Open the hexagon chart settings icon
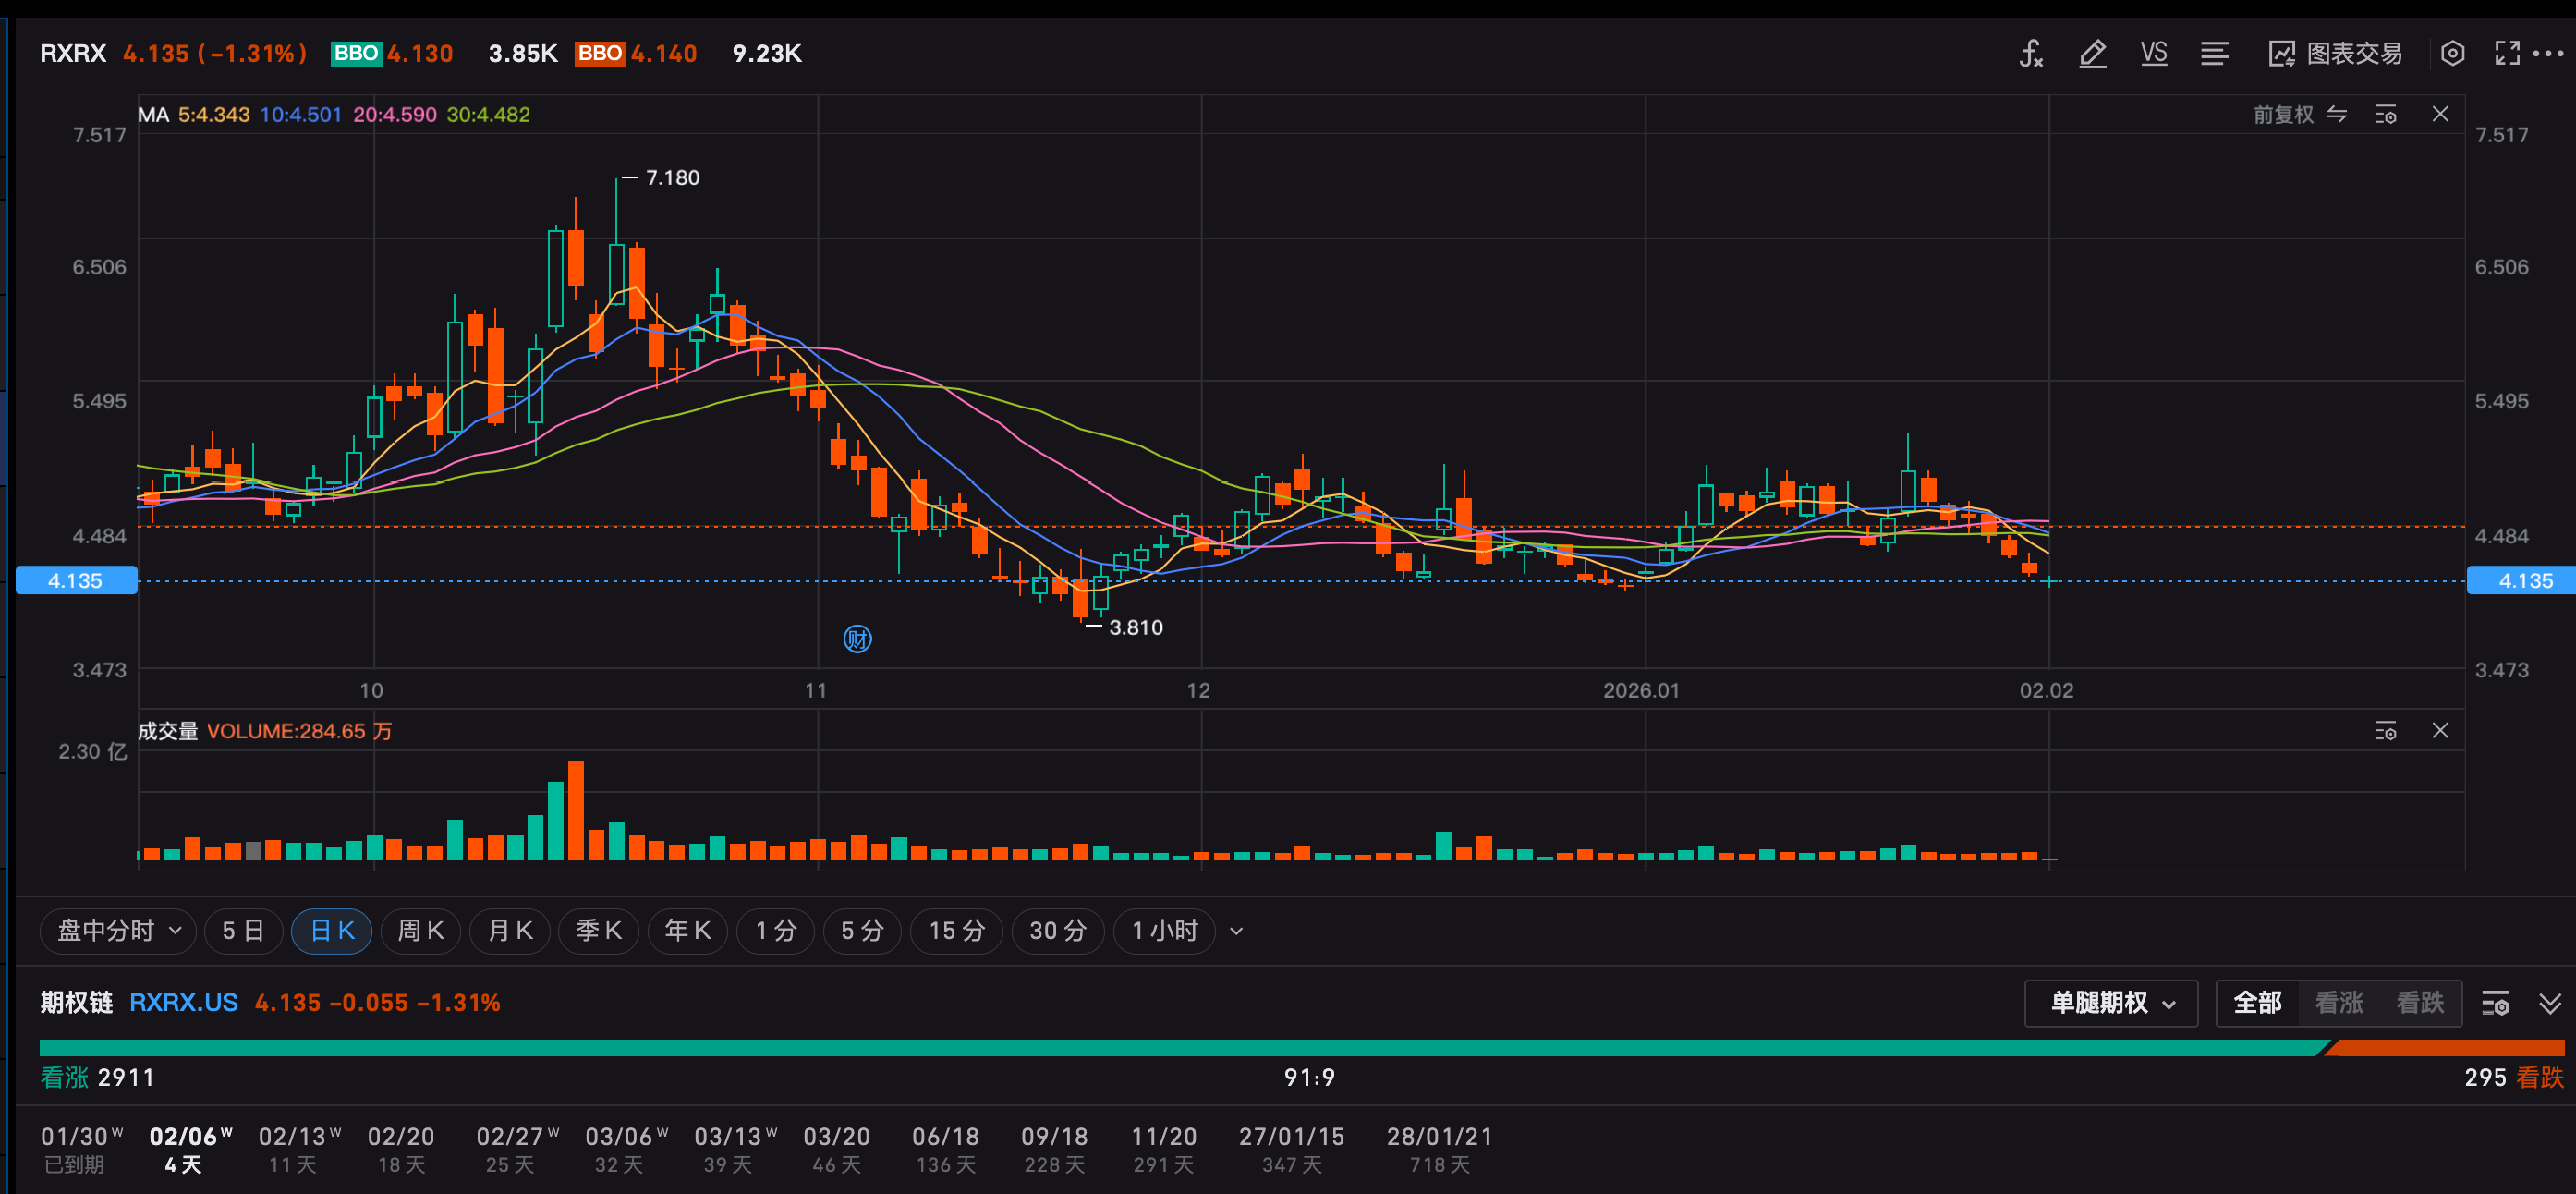The image size is (2576, 1194). (2452, 54)
